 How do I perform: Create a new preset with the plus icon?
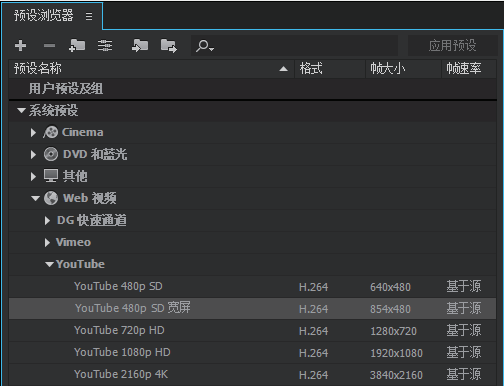[x=20, y=45]
